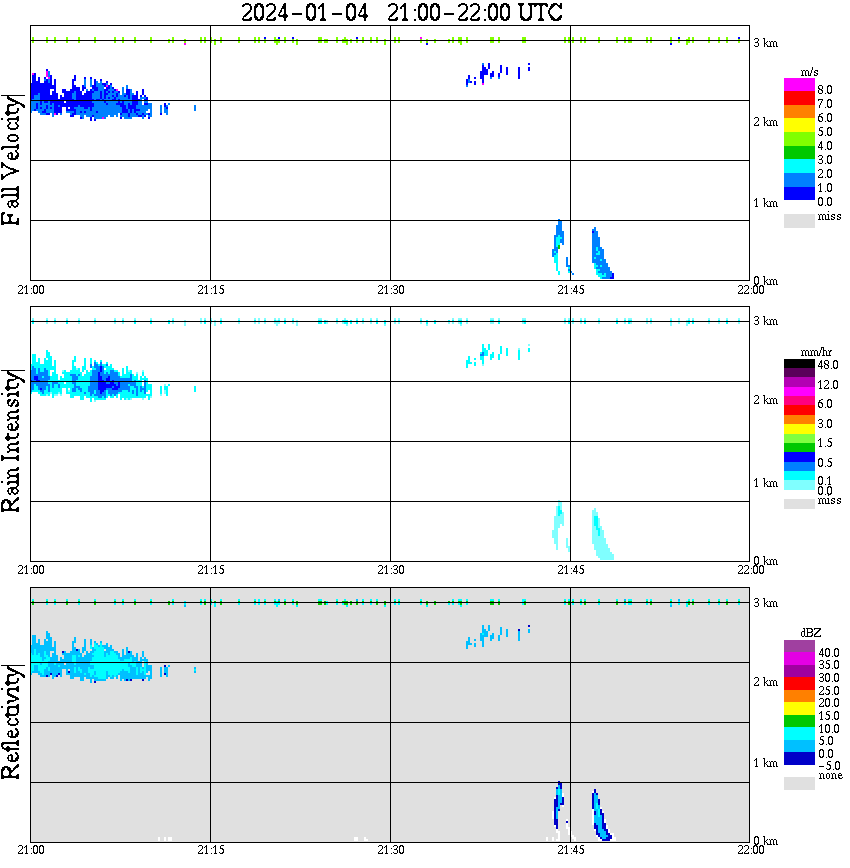Select the orange swatch in the m/s legend
Viewport: 850px width, 868px height.
click(799, 112)
